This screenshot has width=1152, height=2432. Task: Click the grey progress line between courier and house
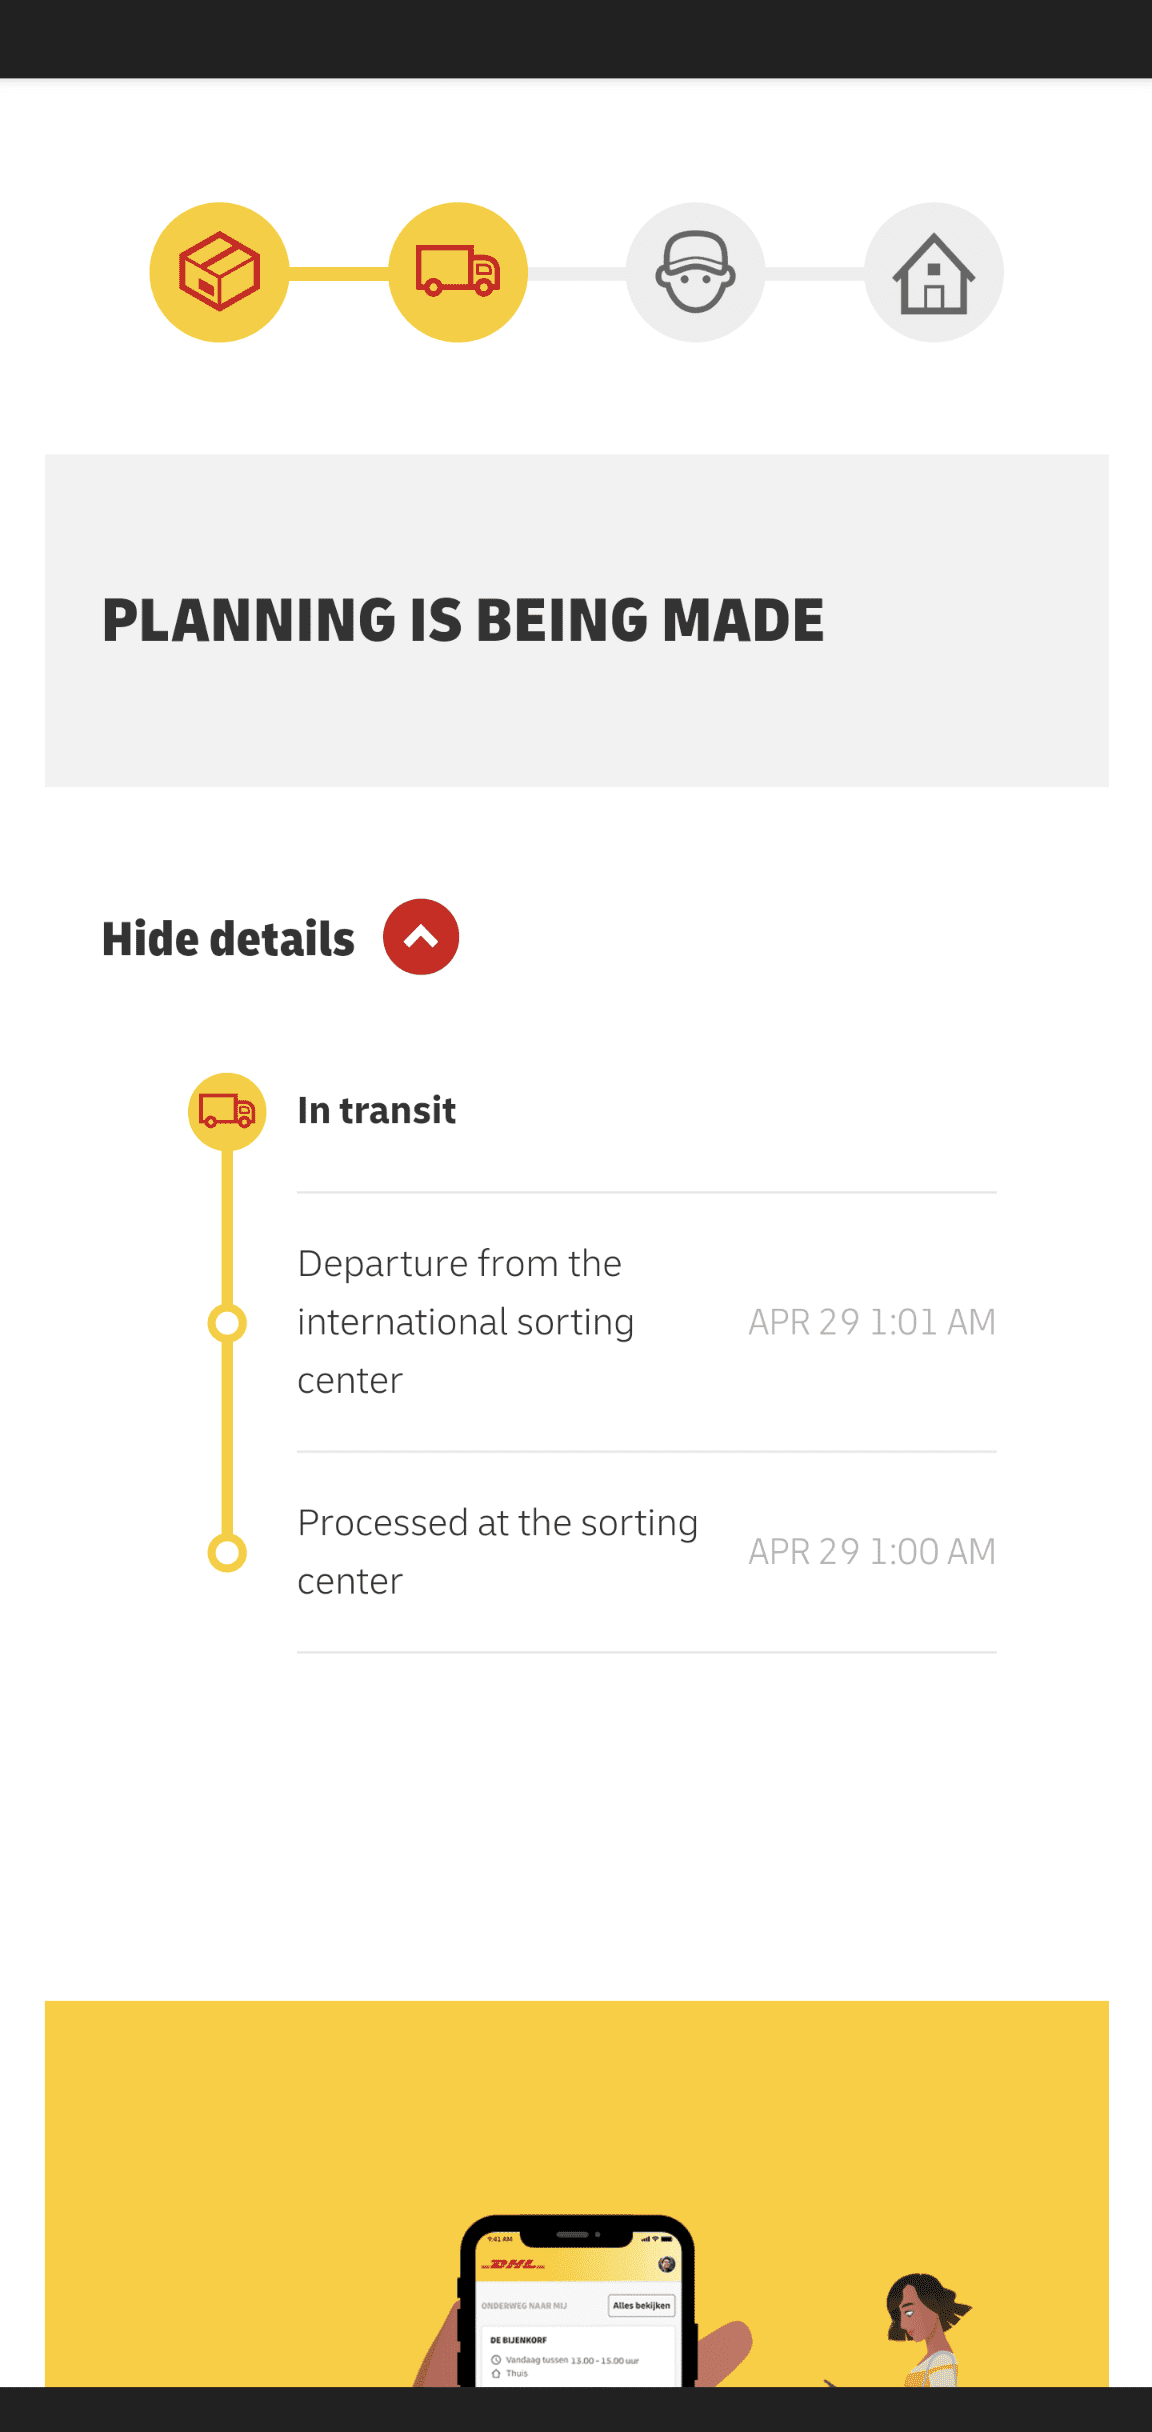click(815, 273)
